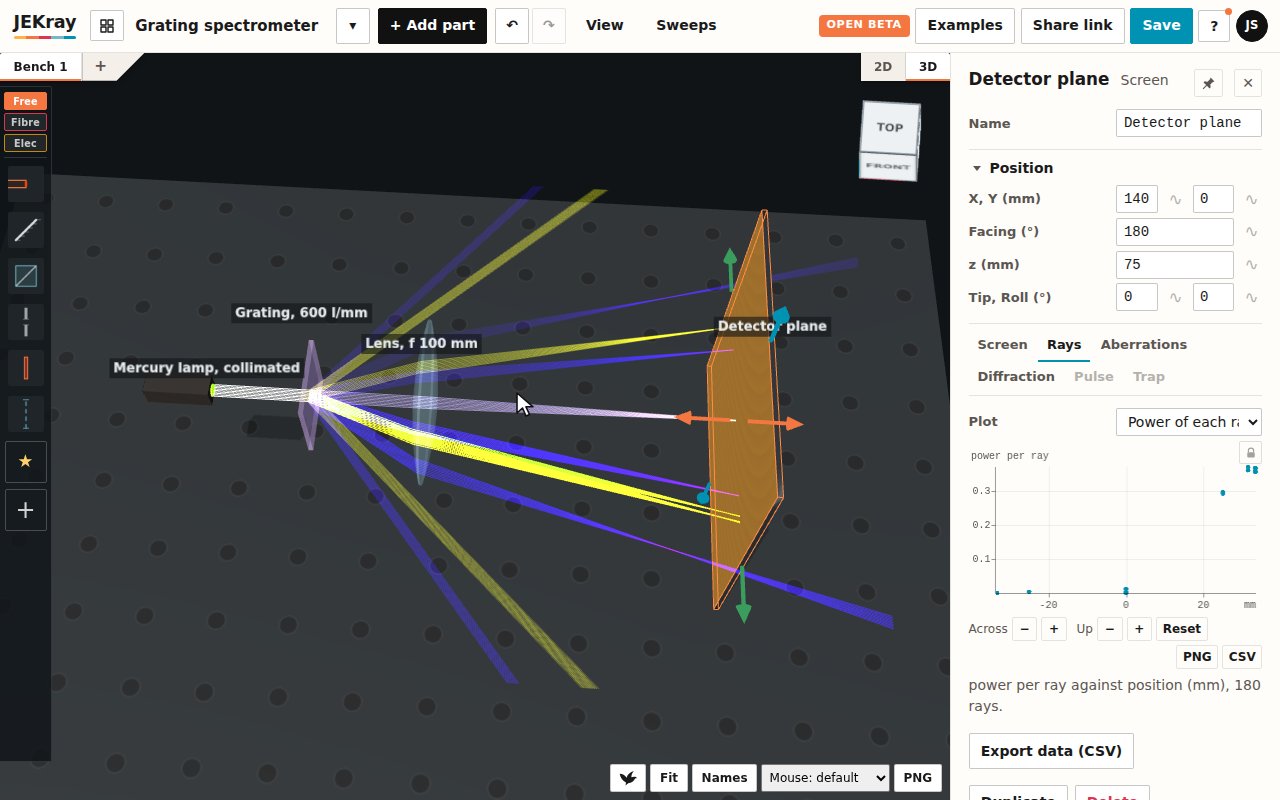The height and width of the screenshot is (800, 1280).
Task: Open the Sweeps menu
Action: (686, 26)
